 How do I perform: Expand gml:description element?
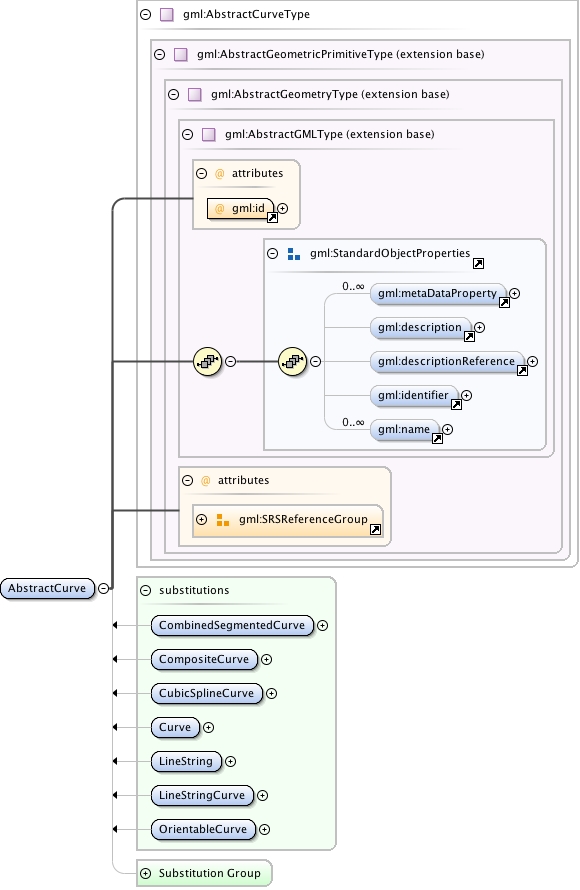(x=480, y=328)
